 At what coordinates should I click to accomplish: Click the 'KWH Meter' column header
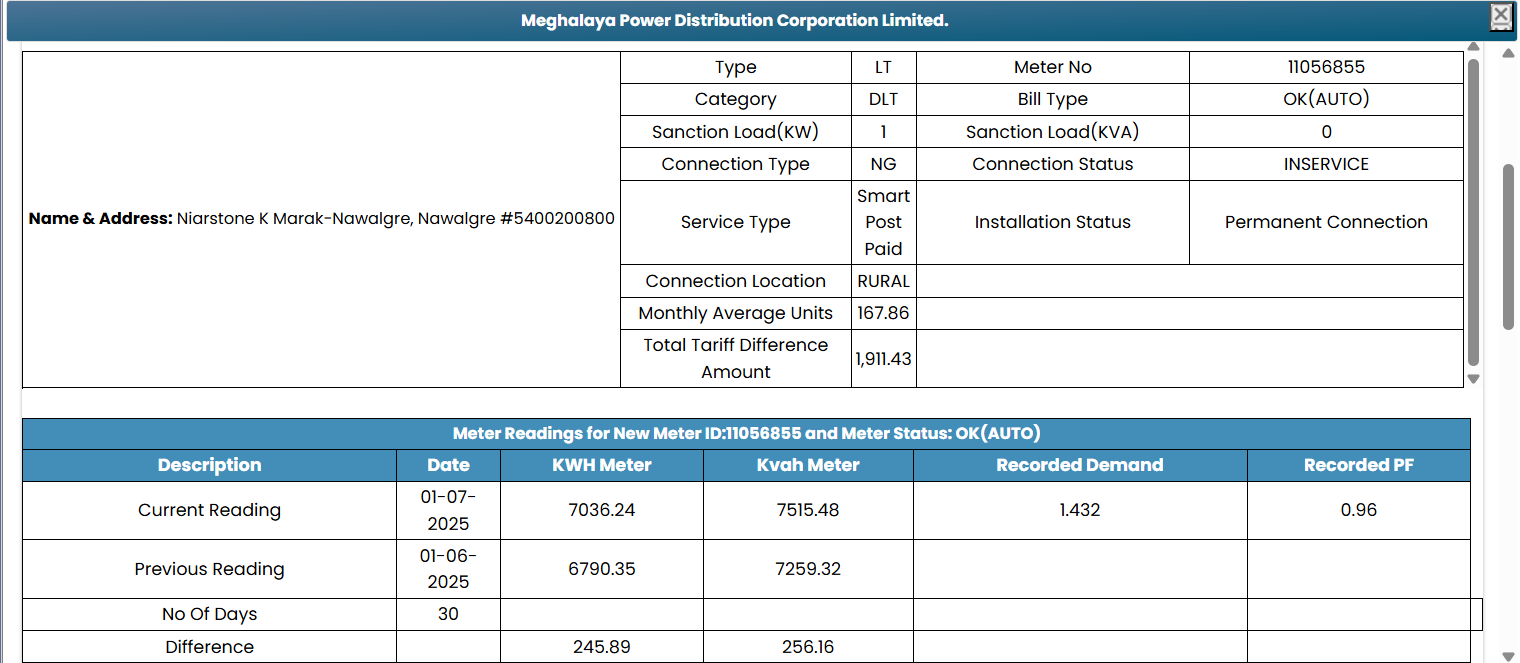point(602,465)
